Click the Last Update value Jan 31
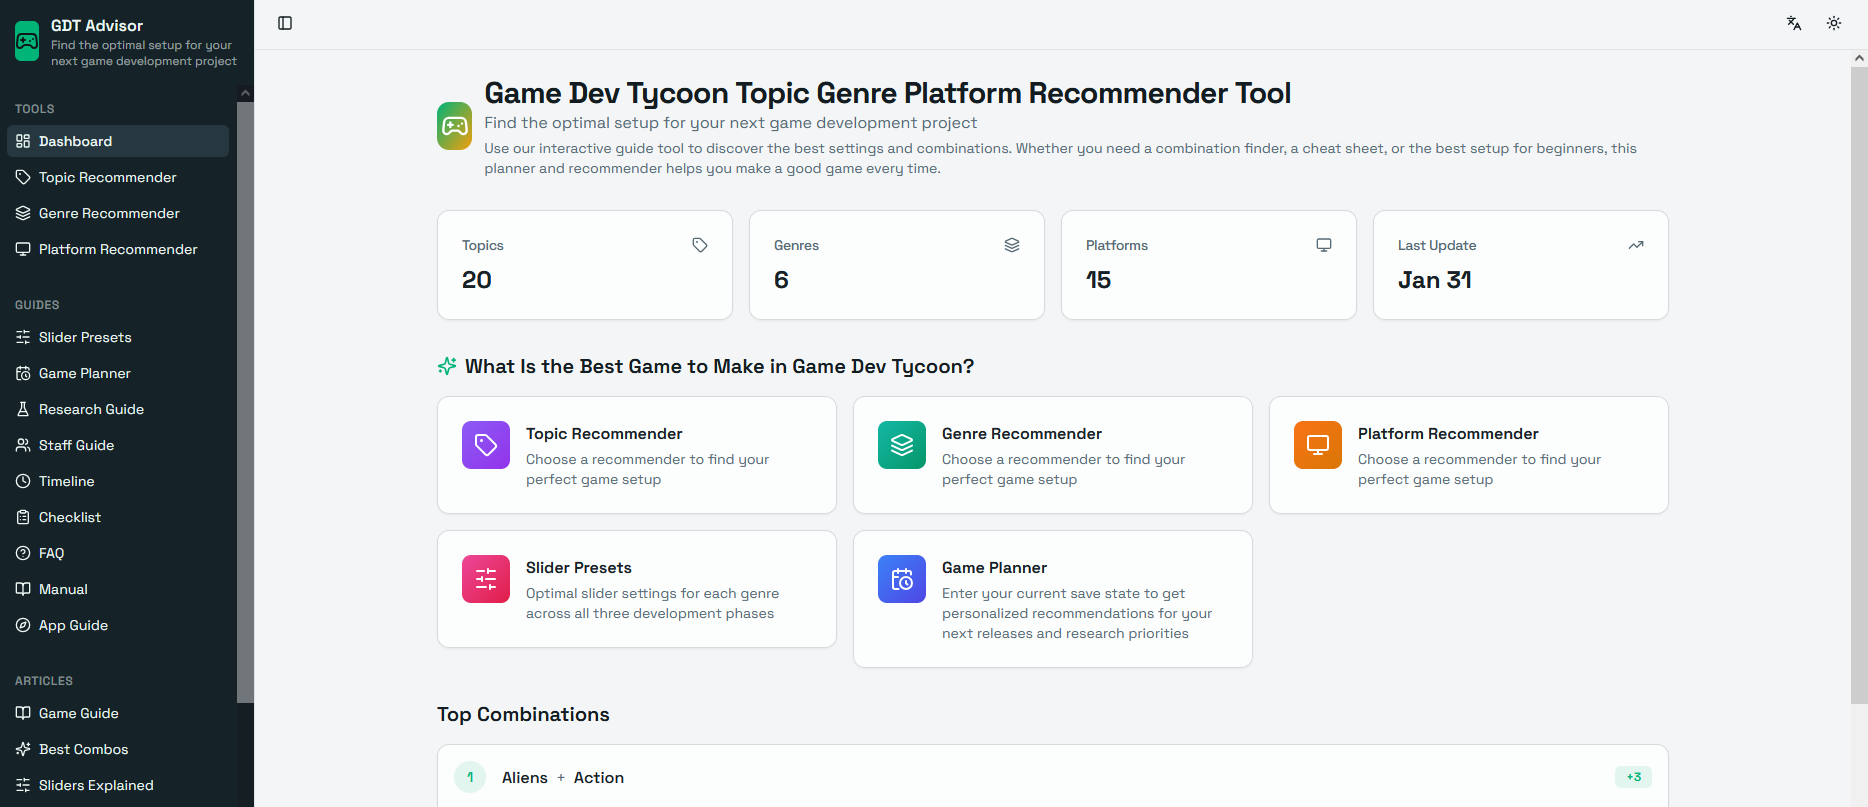 coord(1435,280)
